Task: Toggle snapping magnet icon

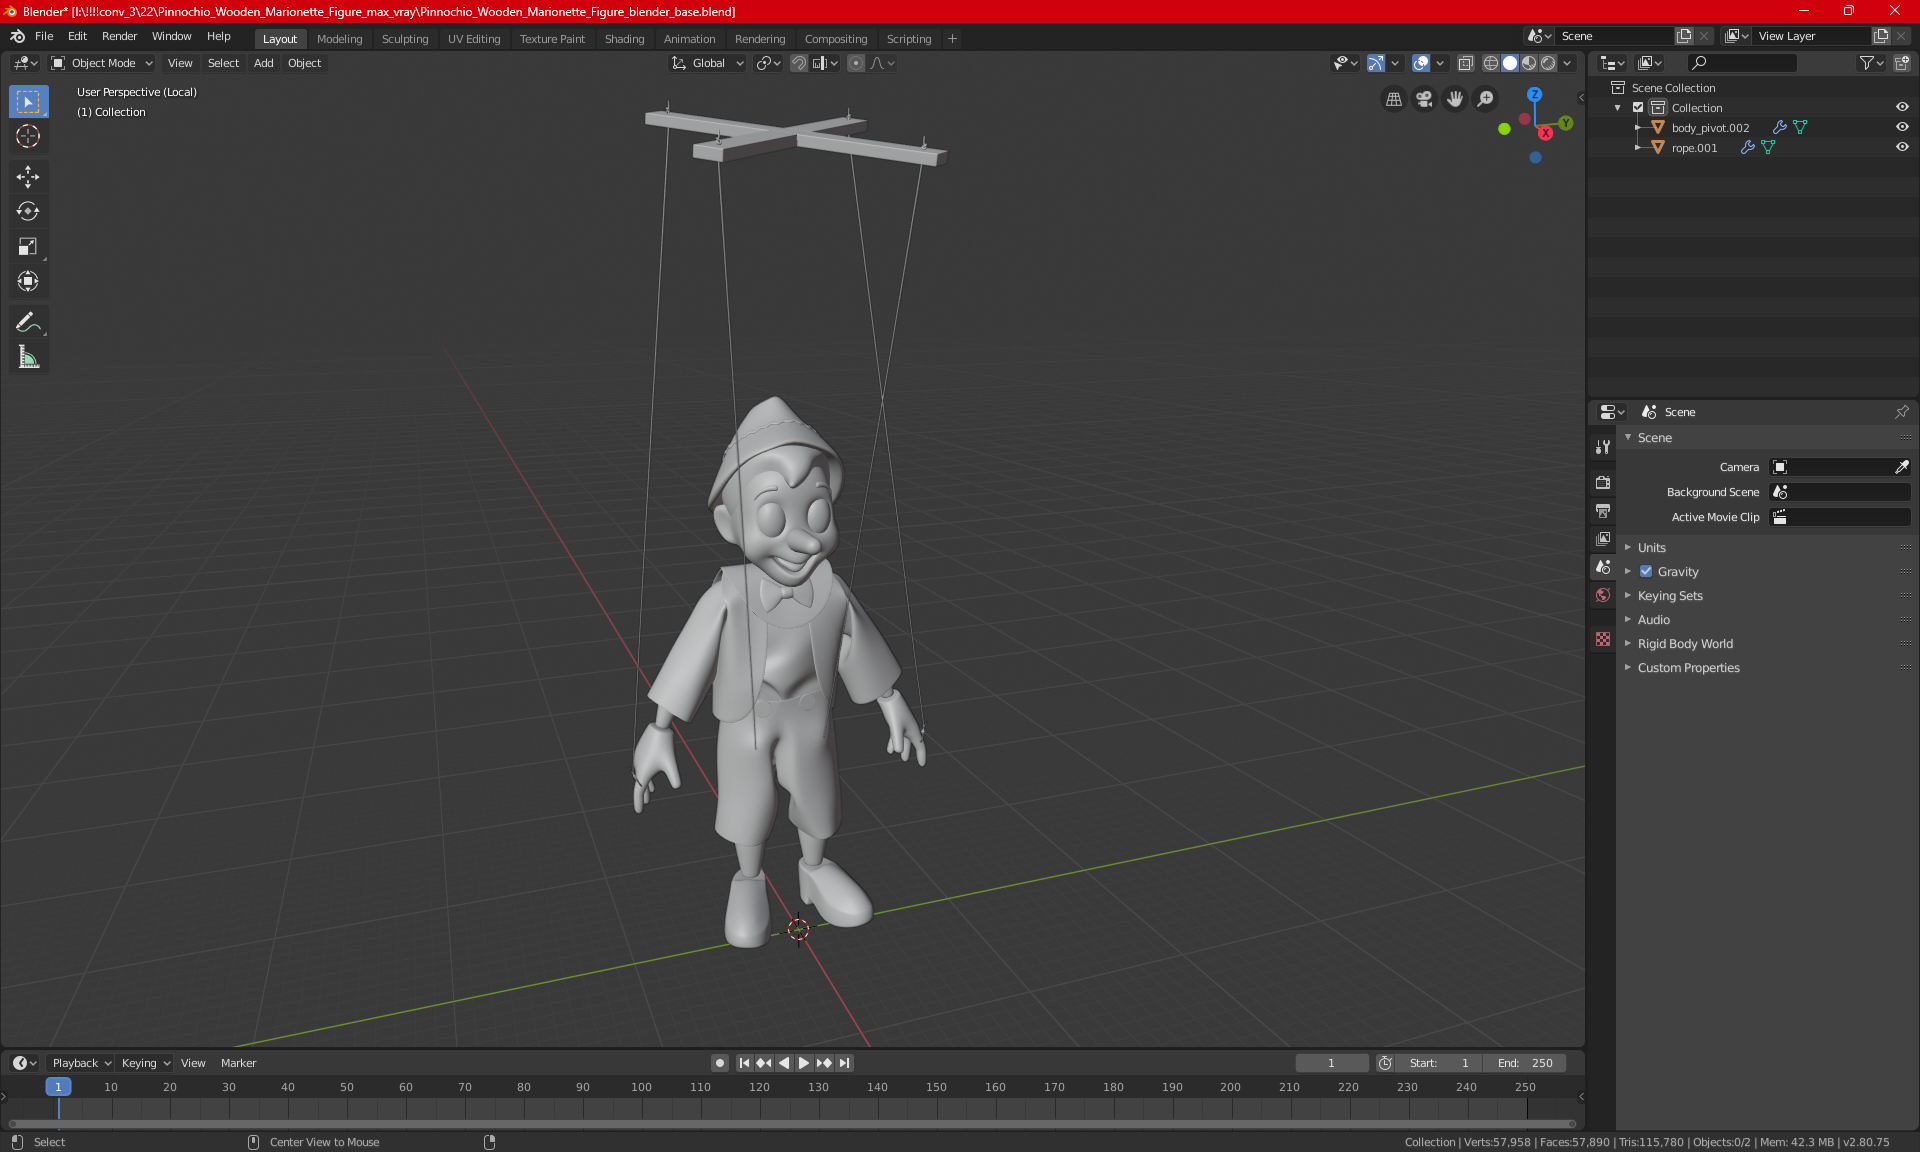Action: 798,63
